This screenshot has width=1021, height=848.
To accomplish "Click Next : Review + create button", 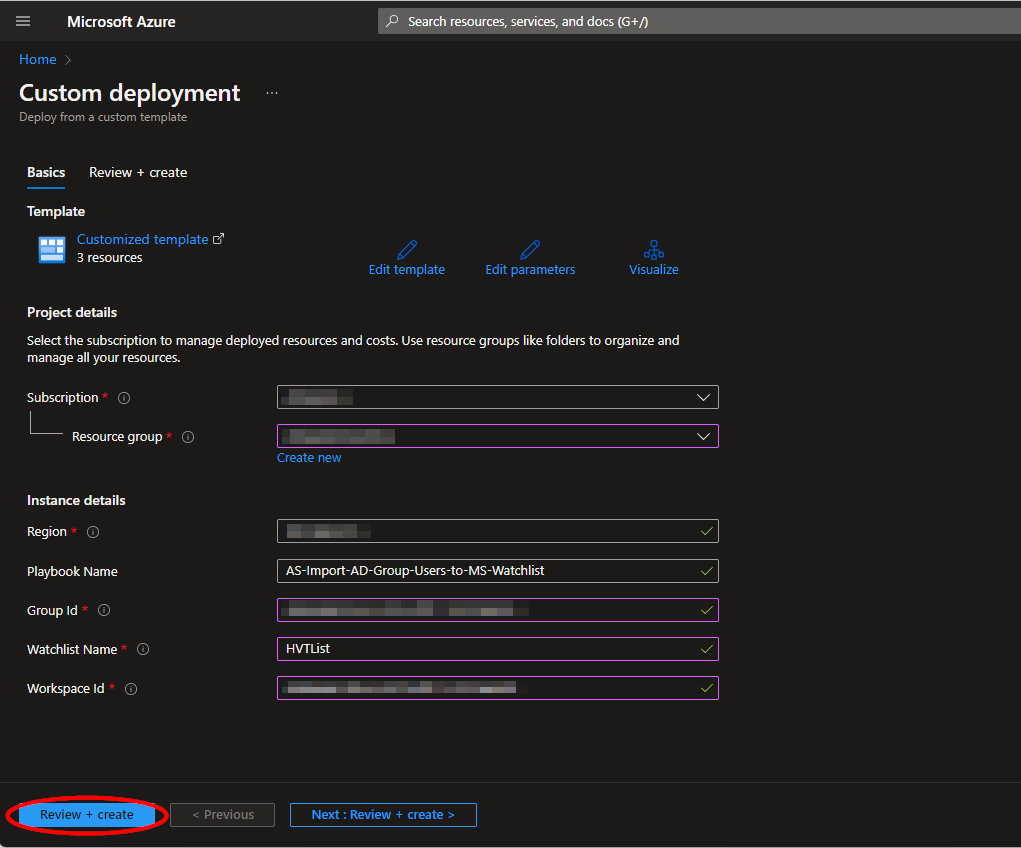I will [x=383, y=815].
